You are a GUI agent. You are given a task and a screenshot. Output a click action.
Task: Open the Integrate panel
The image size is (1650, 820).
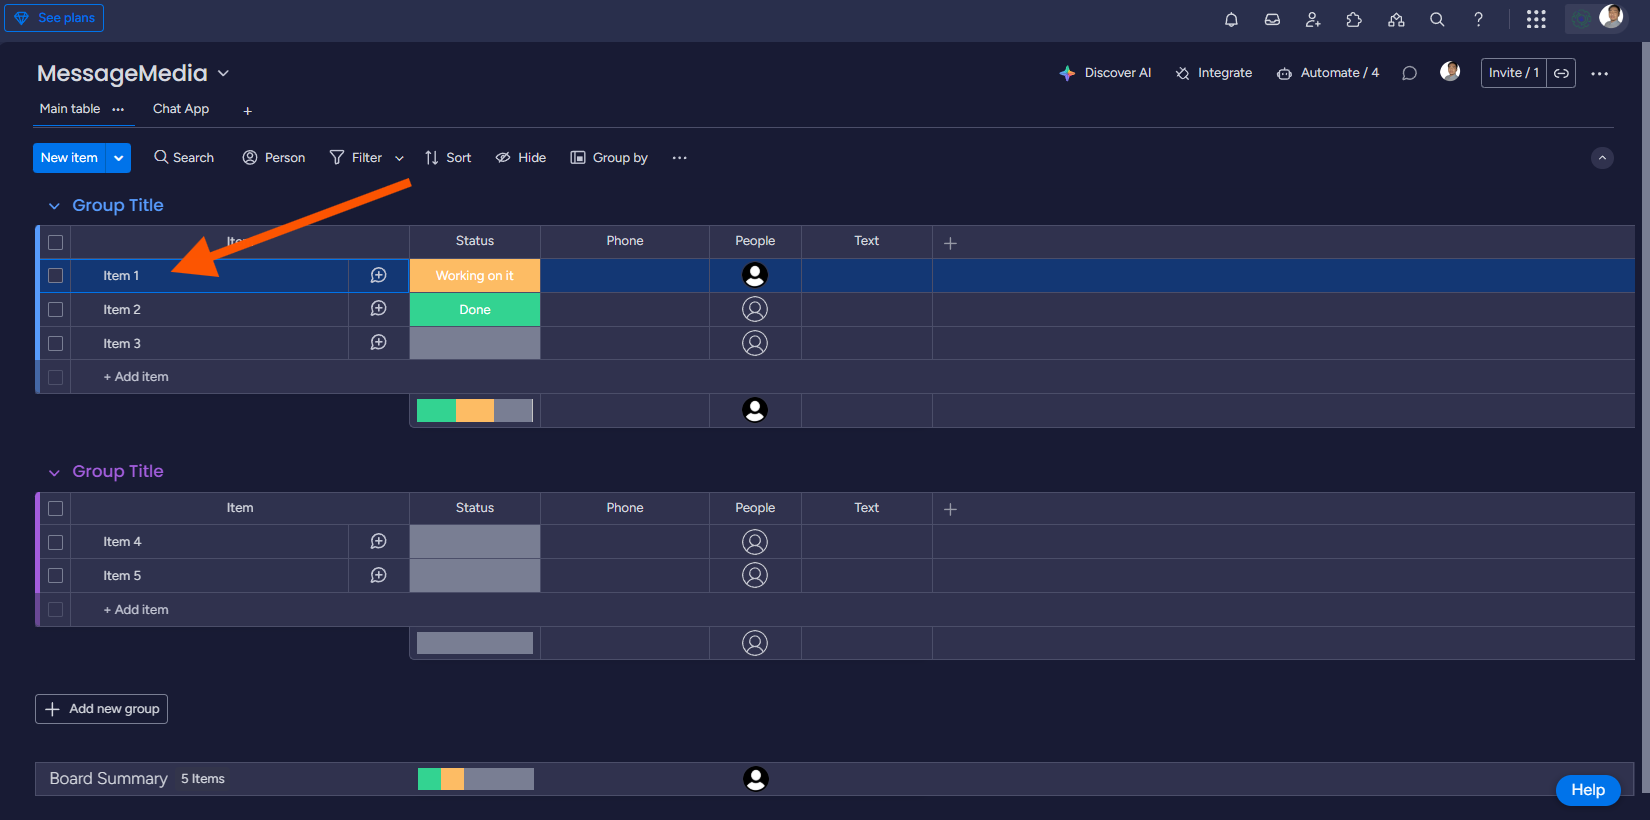point(1214,73)
